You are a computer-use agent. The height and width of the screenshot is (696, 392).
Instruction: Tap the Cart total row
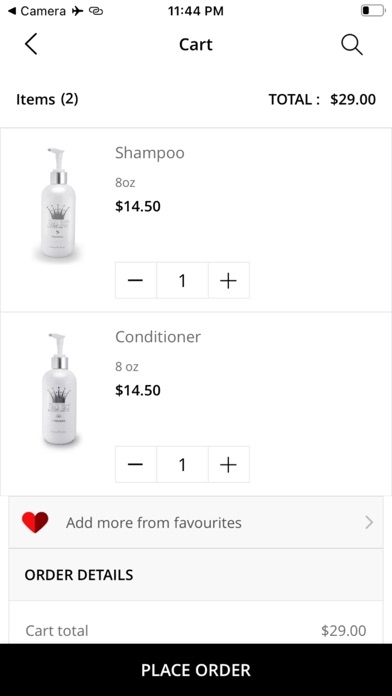coord(196,630)
